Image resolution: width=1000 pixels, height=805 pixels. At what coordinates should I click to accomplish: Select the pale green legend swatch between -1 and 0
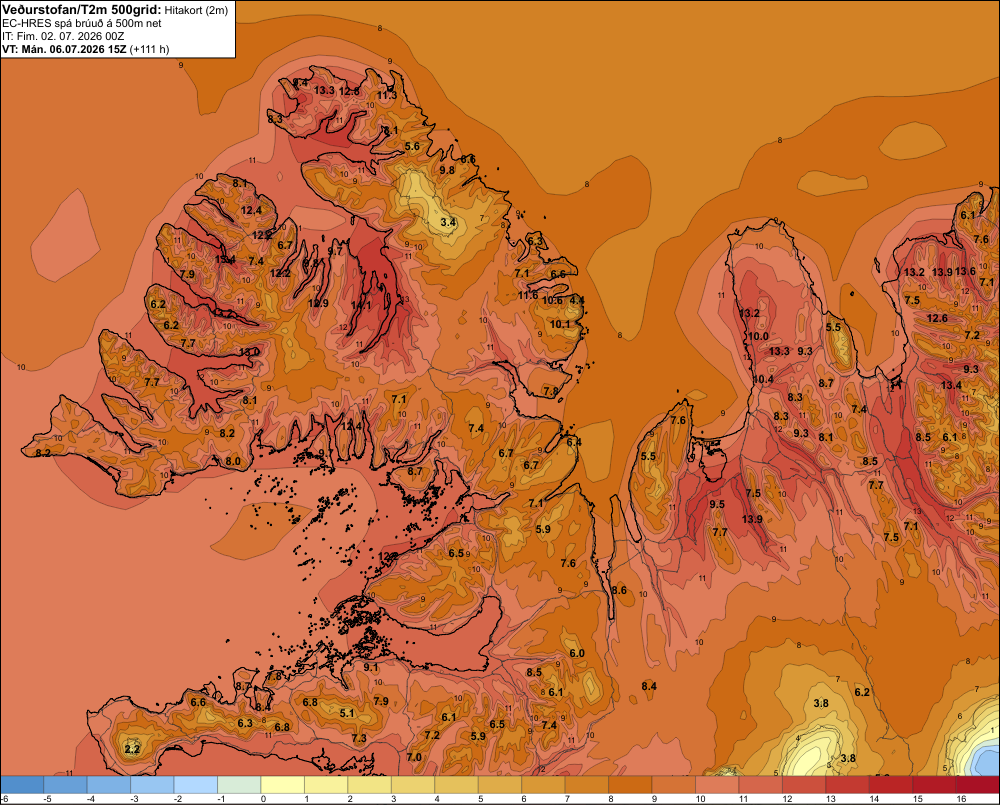pos(239,785)
